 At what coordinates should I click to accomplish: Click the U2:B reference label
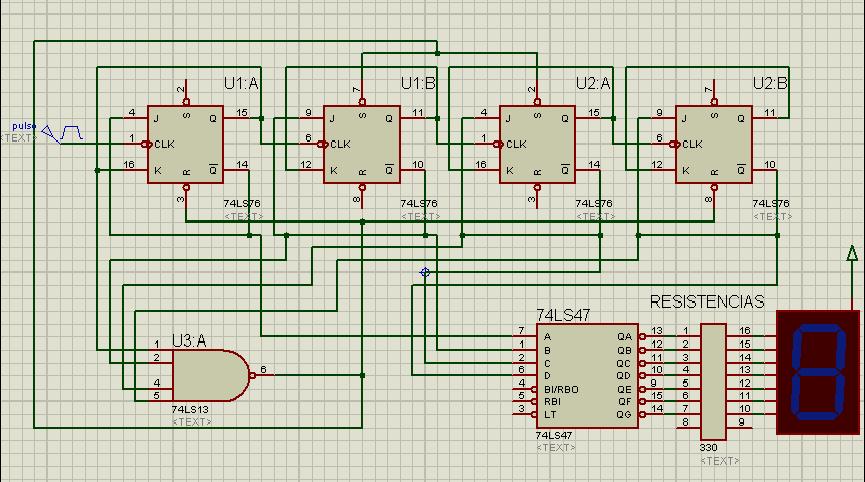pyautogui.click(x=770, y=83)
